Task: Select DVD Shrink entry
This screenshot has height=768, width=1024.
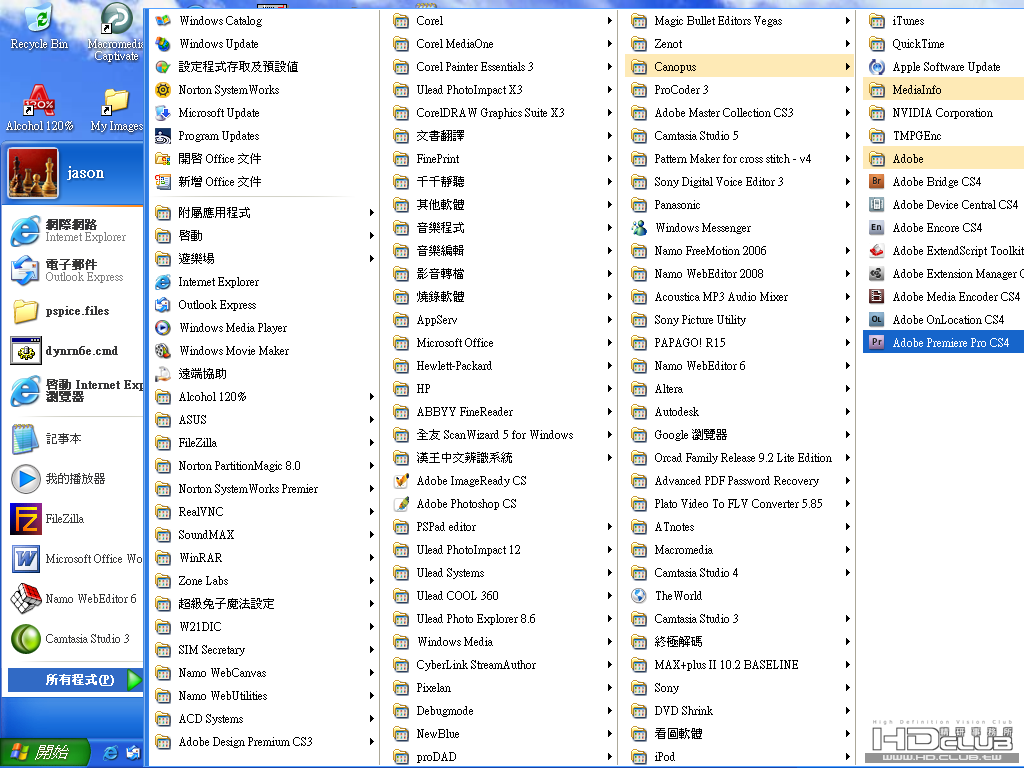Action: 739,711
